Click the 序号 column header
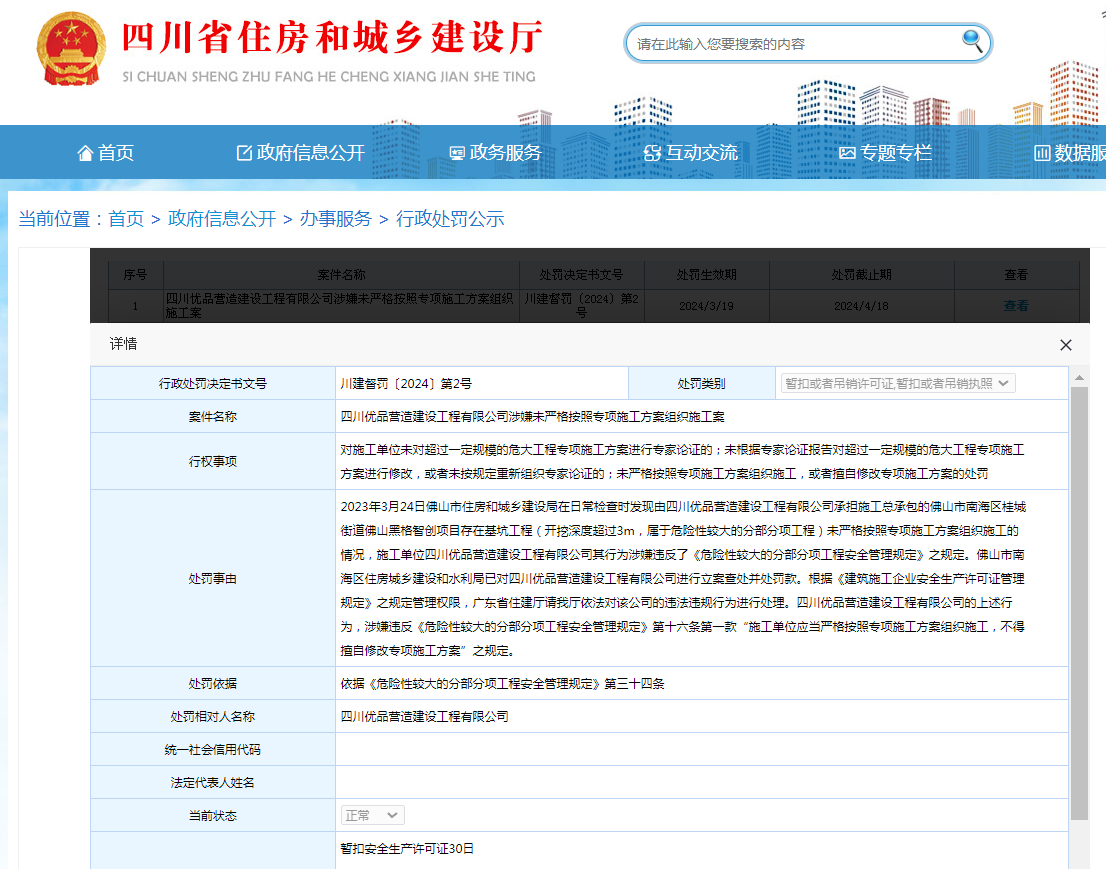 135,275
